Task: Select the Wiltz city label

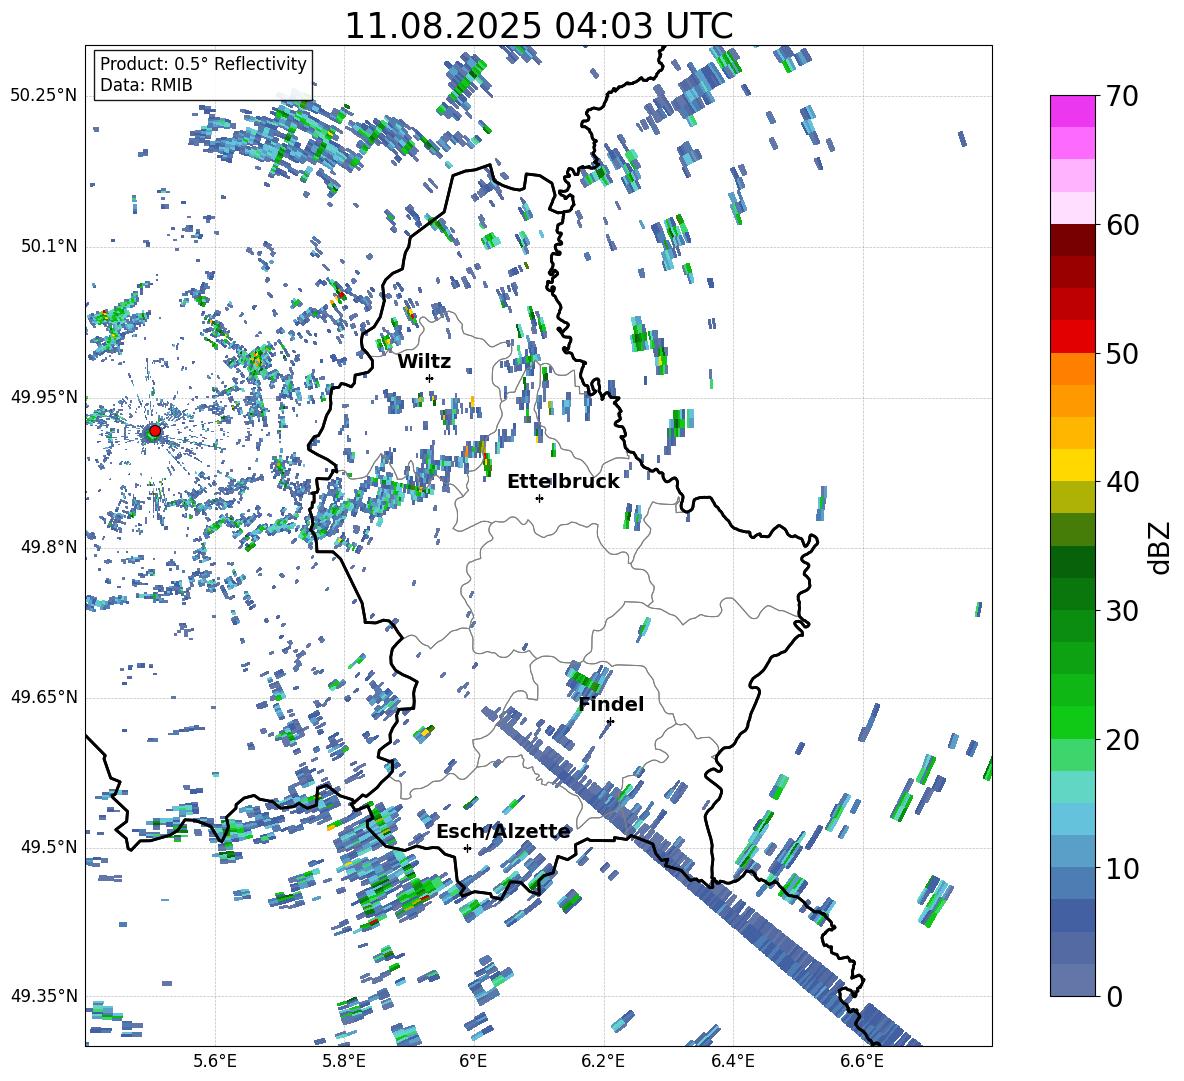Action: tap(424, 362)
